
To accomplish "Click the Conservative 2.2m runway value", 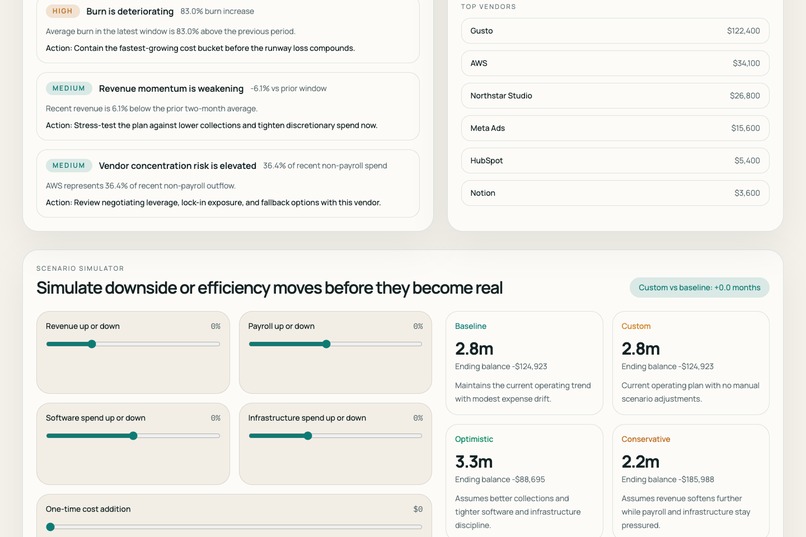I will pyautogui.click(x=640, y=461).
